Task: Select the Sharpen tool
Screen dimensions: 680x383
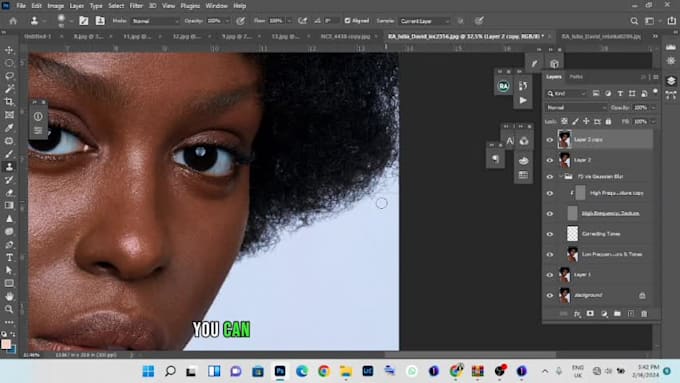Action: pos(9,219)
